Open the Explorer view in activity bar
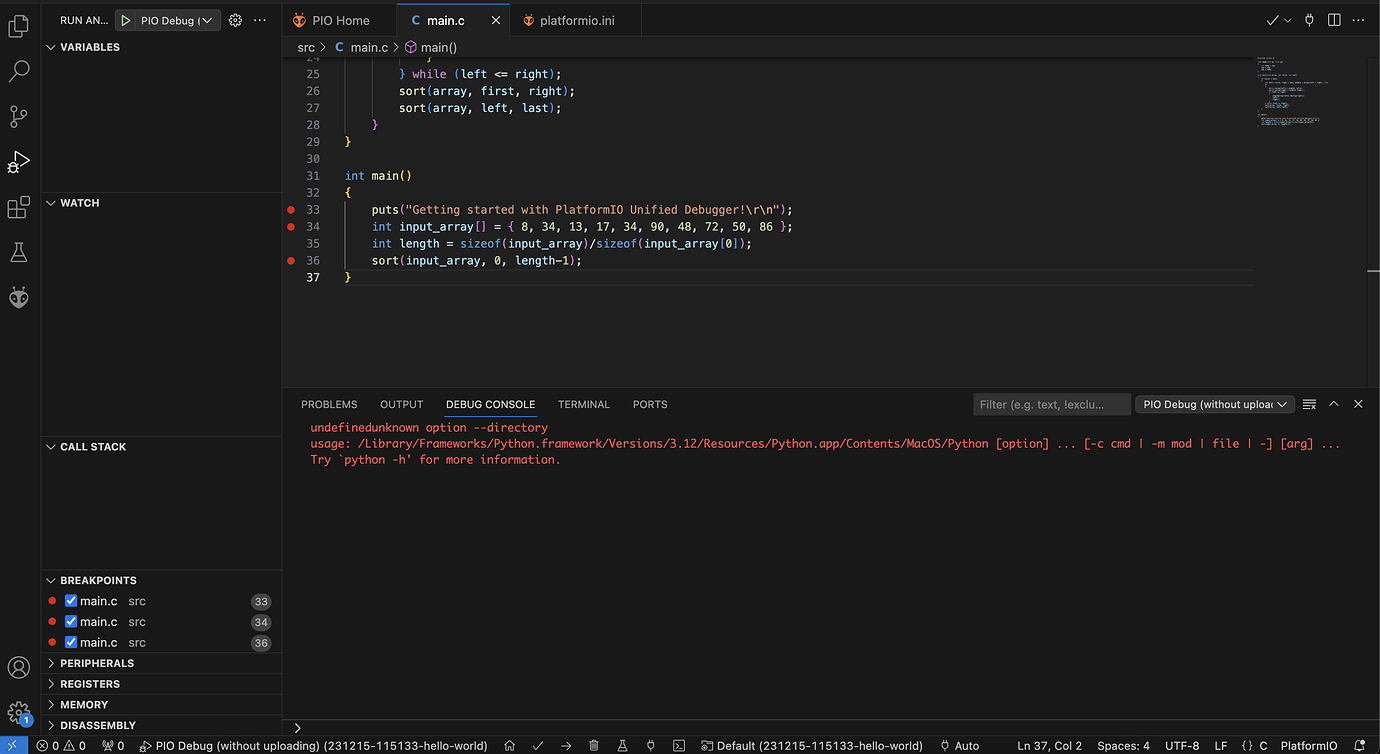 [19, 26]
